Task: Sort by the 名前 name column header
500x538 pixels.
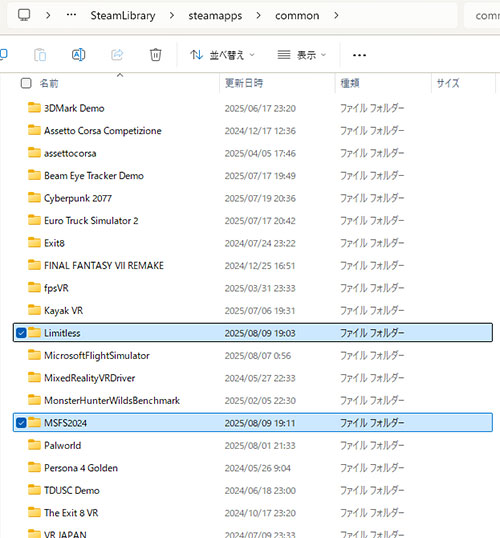Action: pyautogui.click(x=49, y=83)
